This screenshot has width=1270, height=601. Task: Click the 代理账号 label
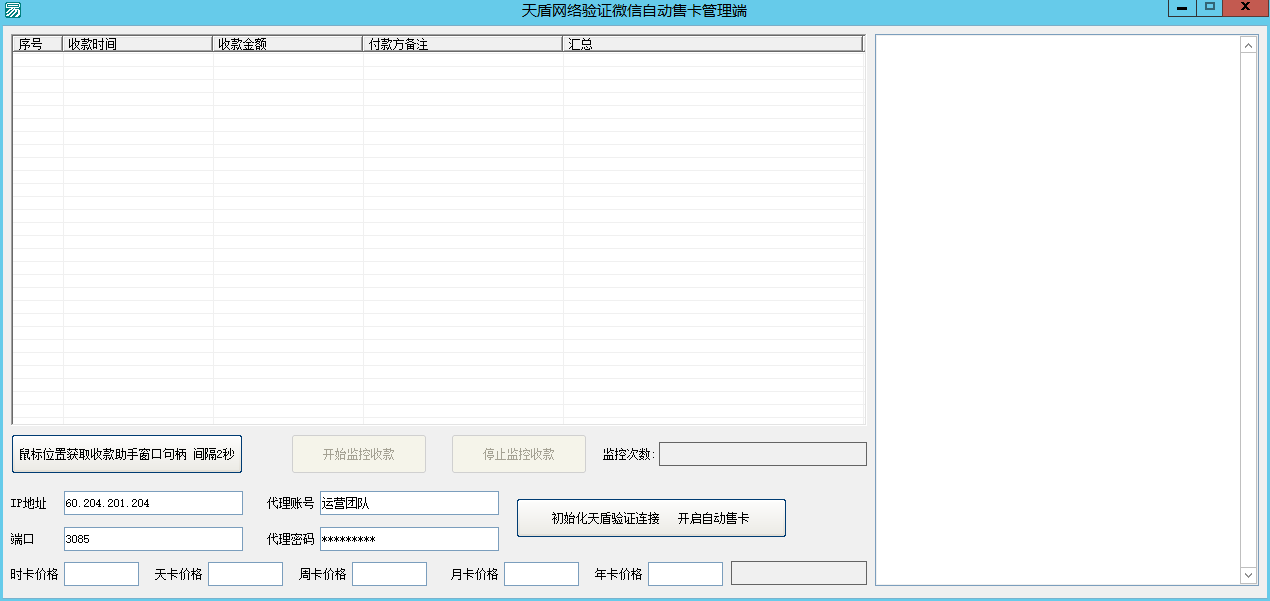coord(290,503)
